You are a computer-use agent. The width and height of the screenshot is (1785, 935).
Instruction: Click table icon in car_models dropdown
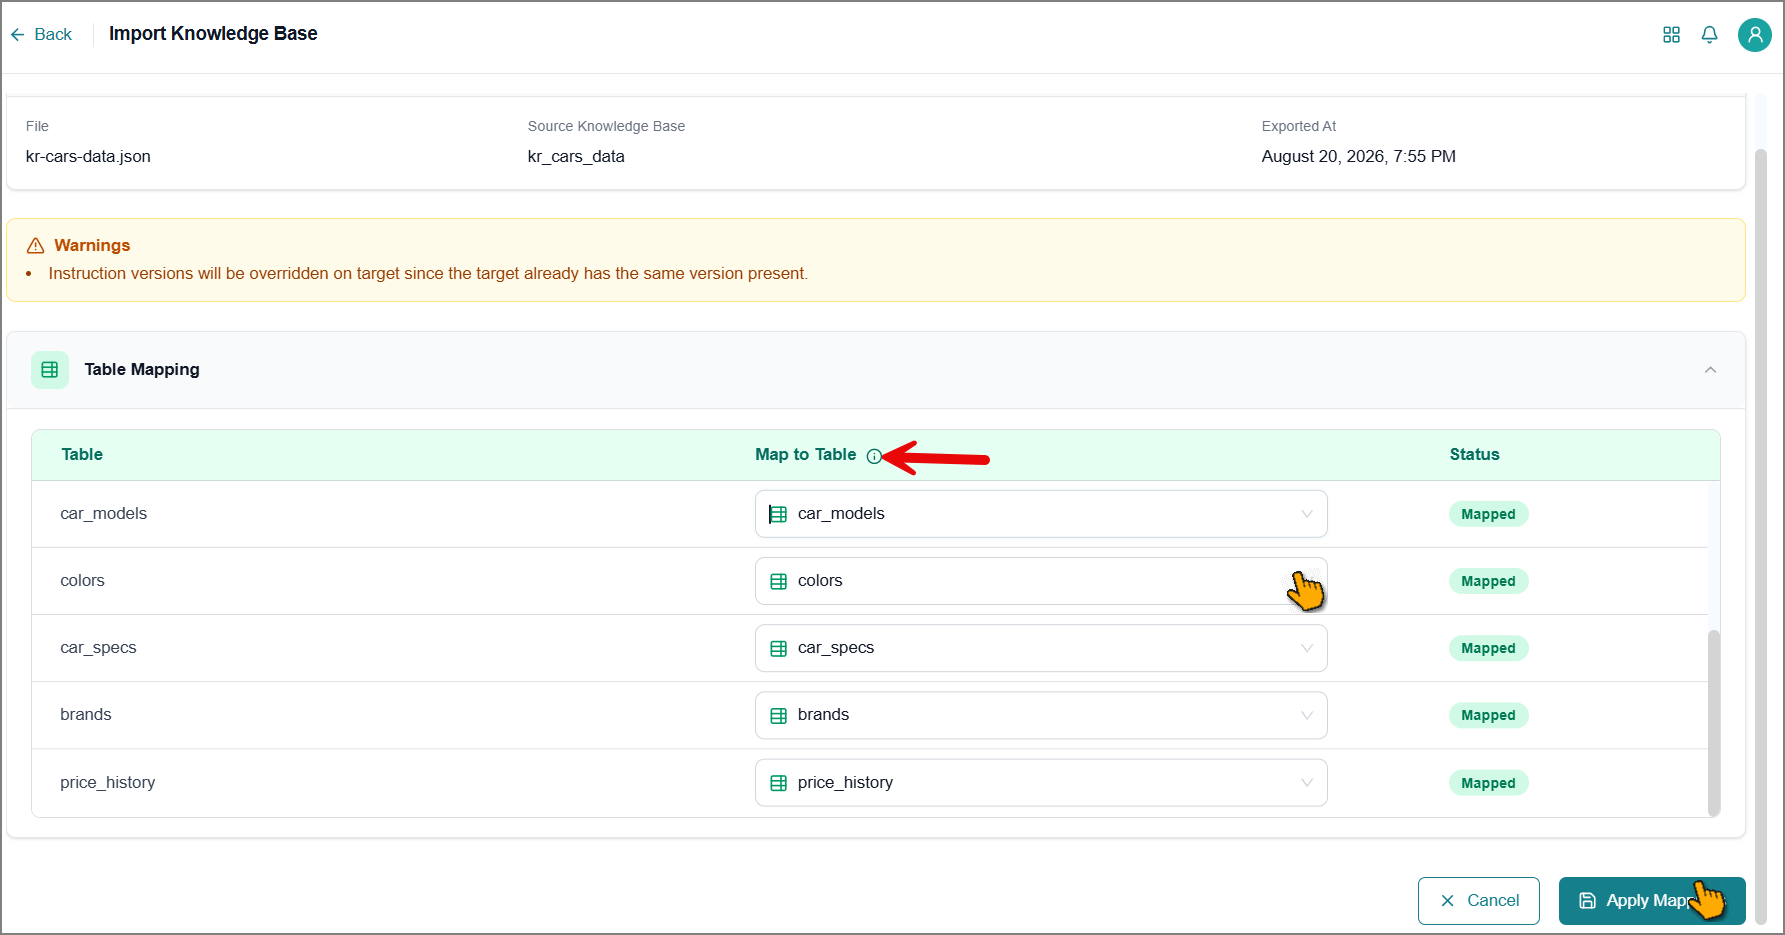778,514
